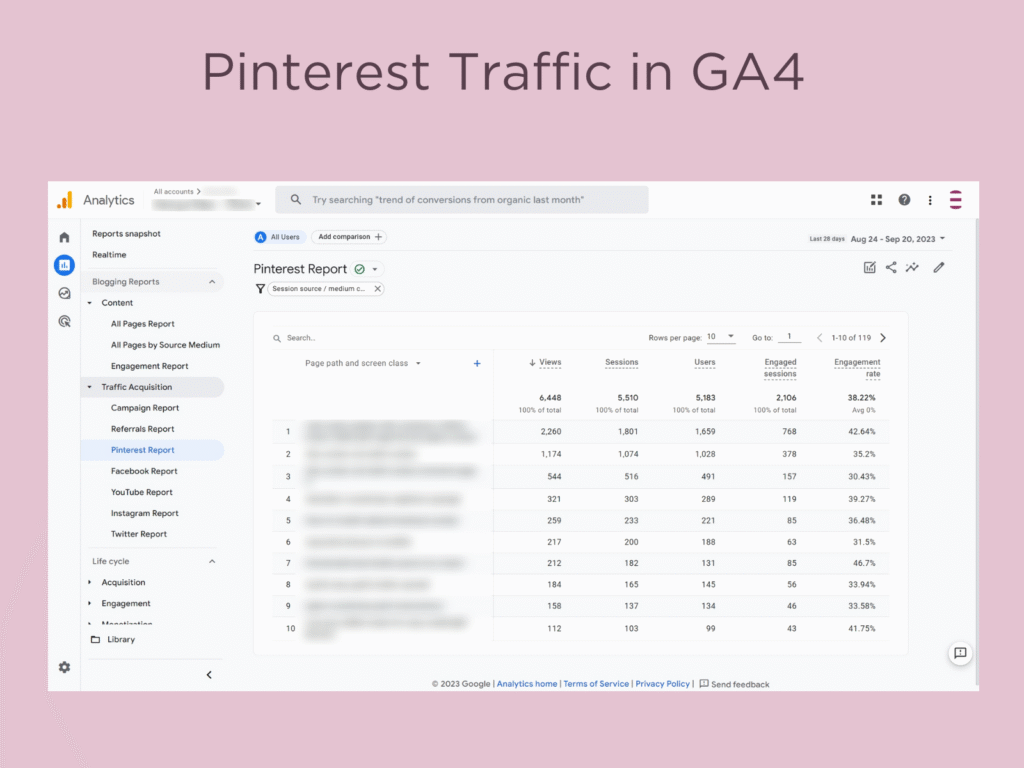
Task: Open the Privacy Policy link
Action: coord(662,684)
